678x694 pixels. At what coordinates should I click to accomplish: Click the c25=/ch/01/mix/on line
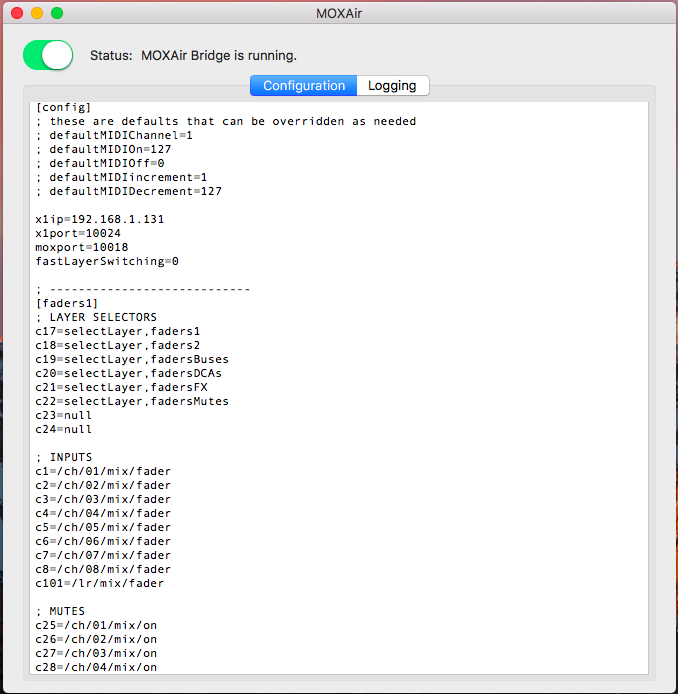[x=96, y=625]
